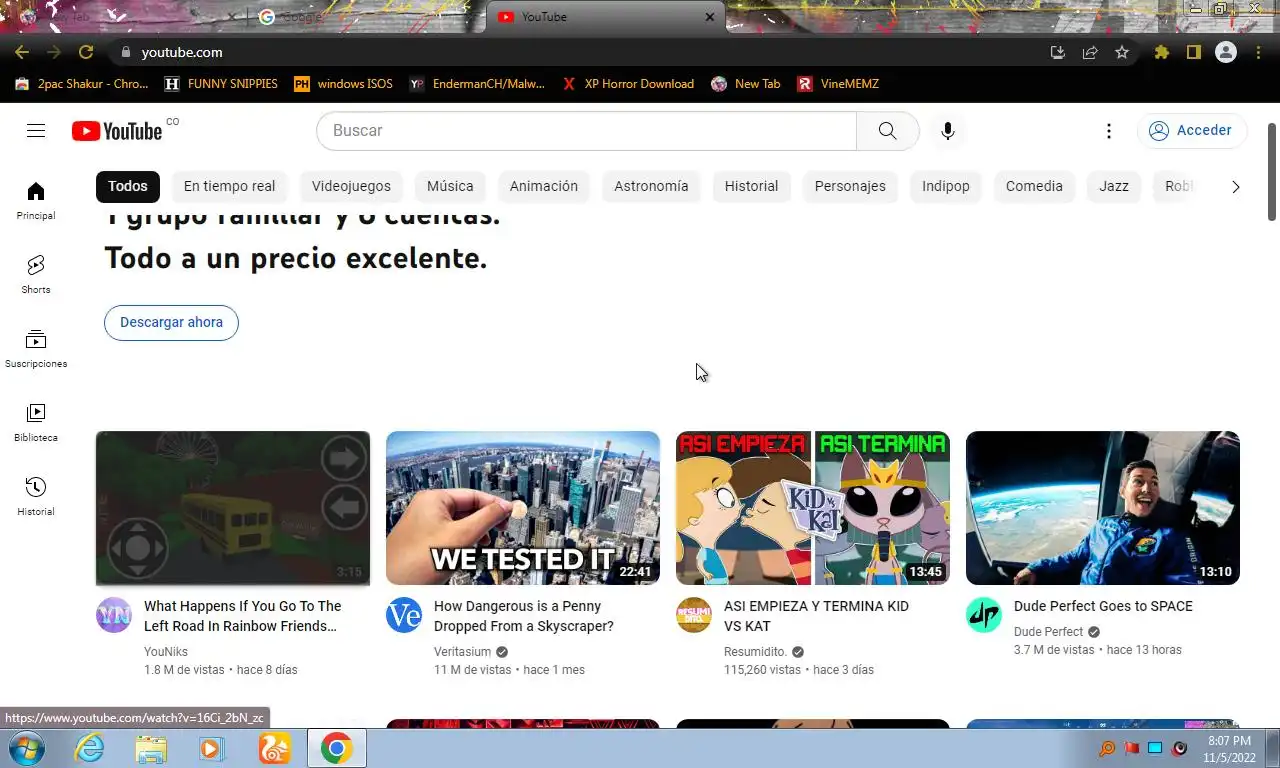Click in the Buscar search field
Screen dimensions: 1280x768
coord(587,131)
